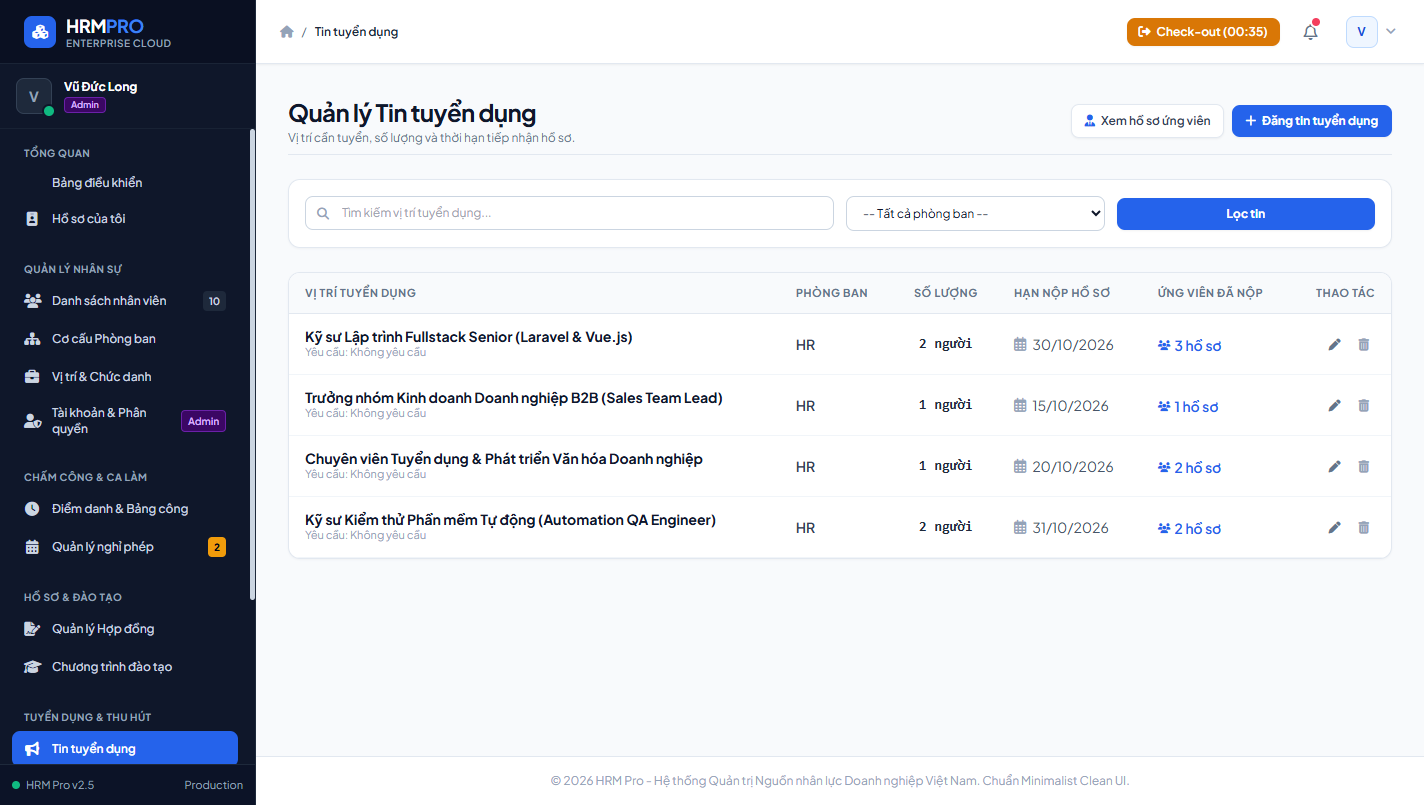This screenshot has width=1424, height=805.
Task: Go to Điểm danh & Bảng công
Action: [125, 509]
